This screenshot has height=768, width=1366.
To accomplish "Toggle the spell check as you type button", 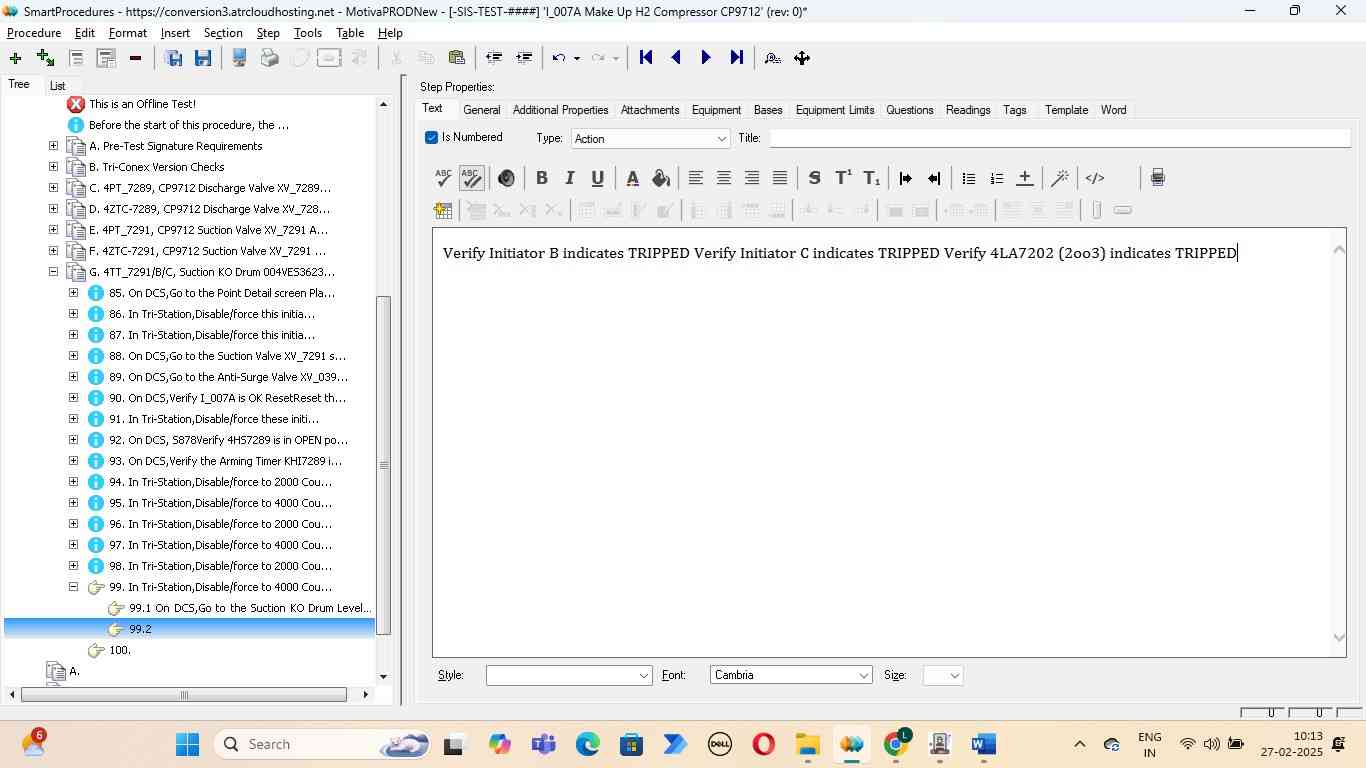I will coord(471,178).
